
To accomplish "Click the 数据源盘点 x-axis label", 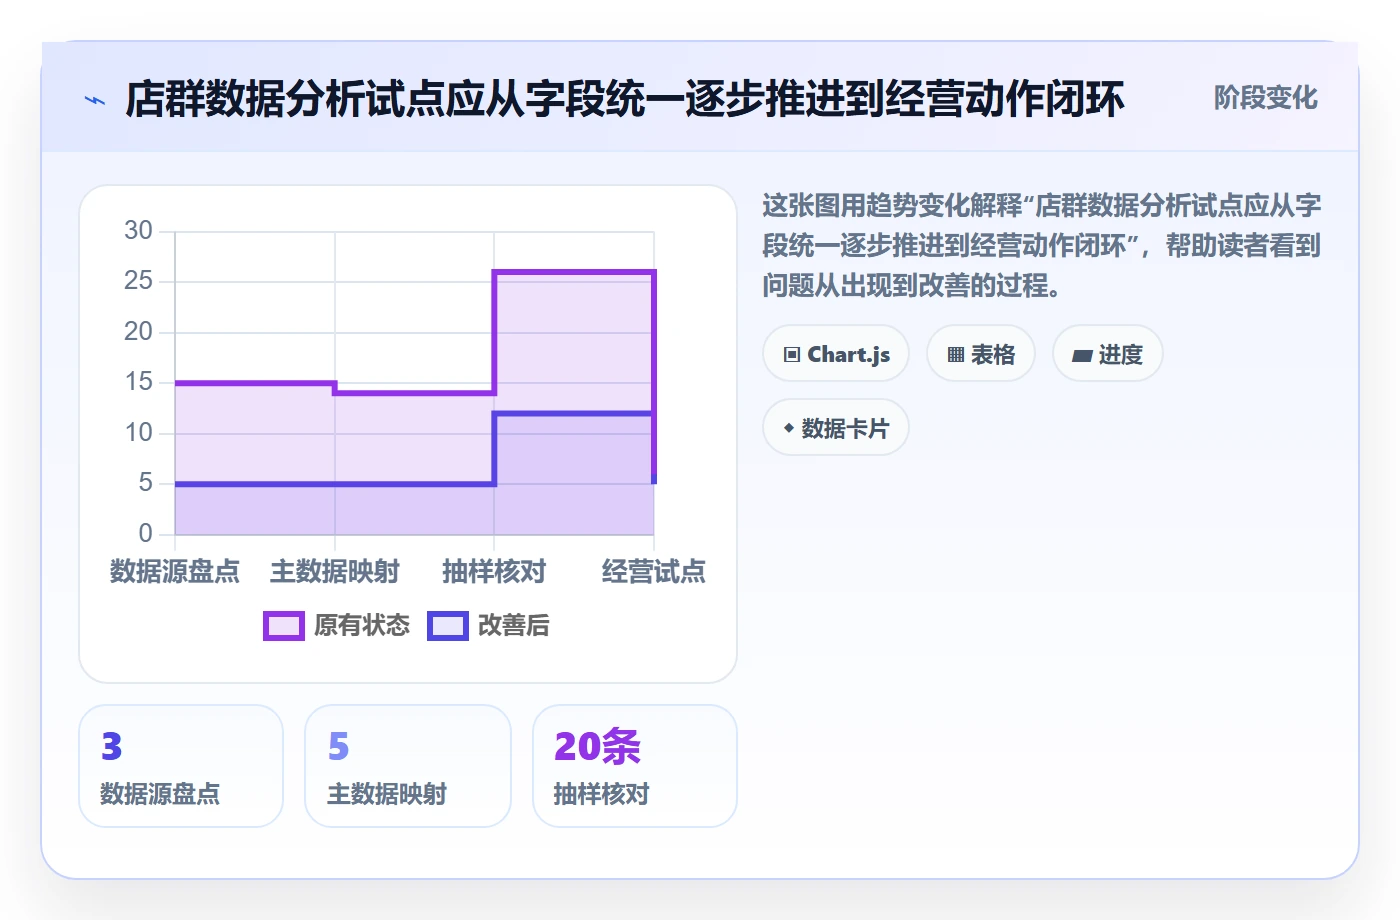I will 175,571.
